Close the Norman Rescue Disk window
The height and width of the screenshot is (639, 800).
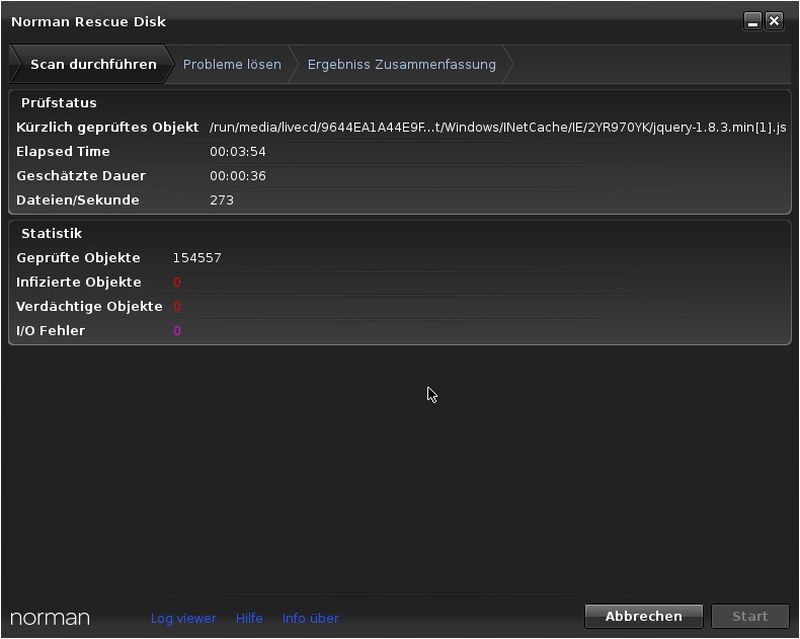(x=774, y=21)
